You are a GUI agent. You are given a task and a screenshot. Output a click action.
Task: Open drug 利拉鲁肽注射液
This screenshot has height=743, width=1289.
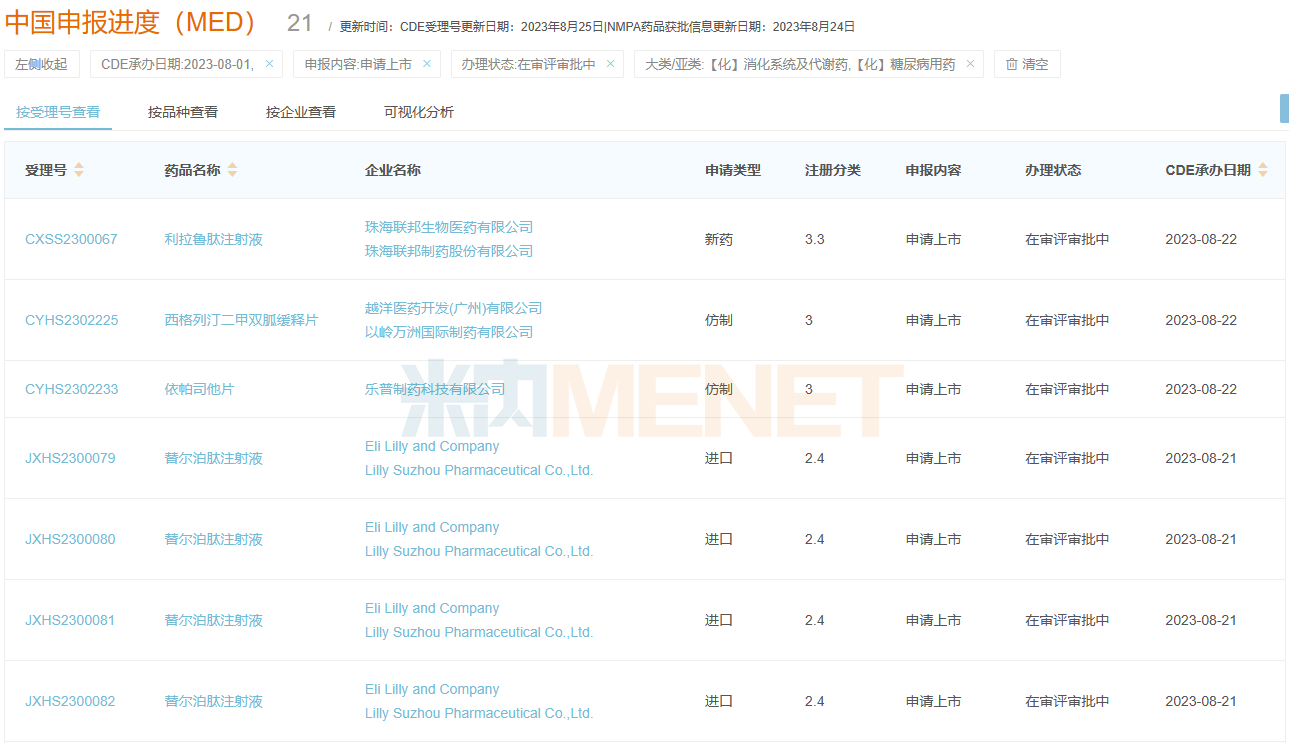click(x=214, y=239)
